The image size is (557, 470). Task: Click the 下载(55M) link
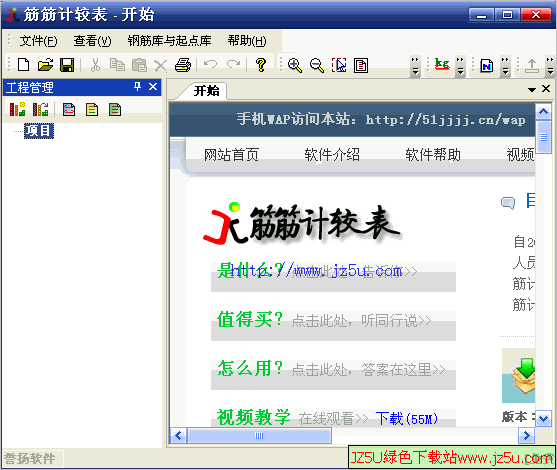[407, 419]
